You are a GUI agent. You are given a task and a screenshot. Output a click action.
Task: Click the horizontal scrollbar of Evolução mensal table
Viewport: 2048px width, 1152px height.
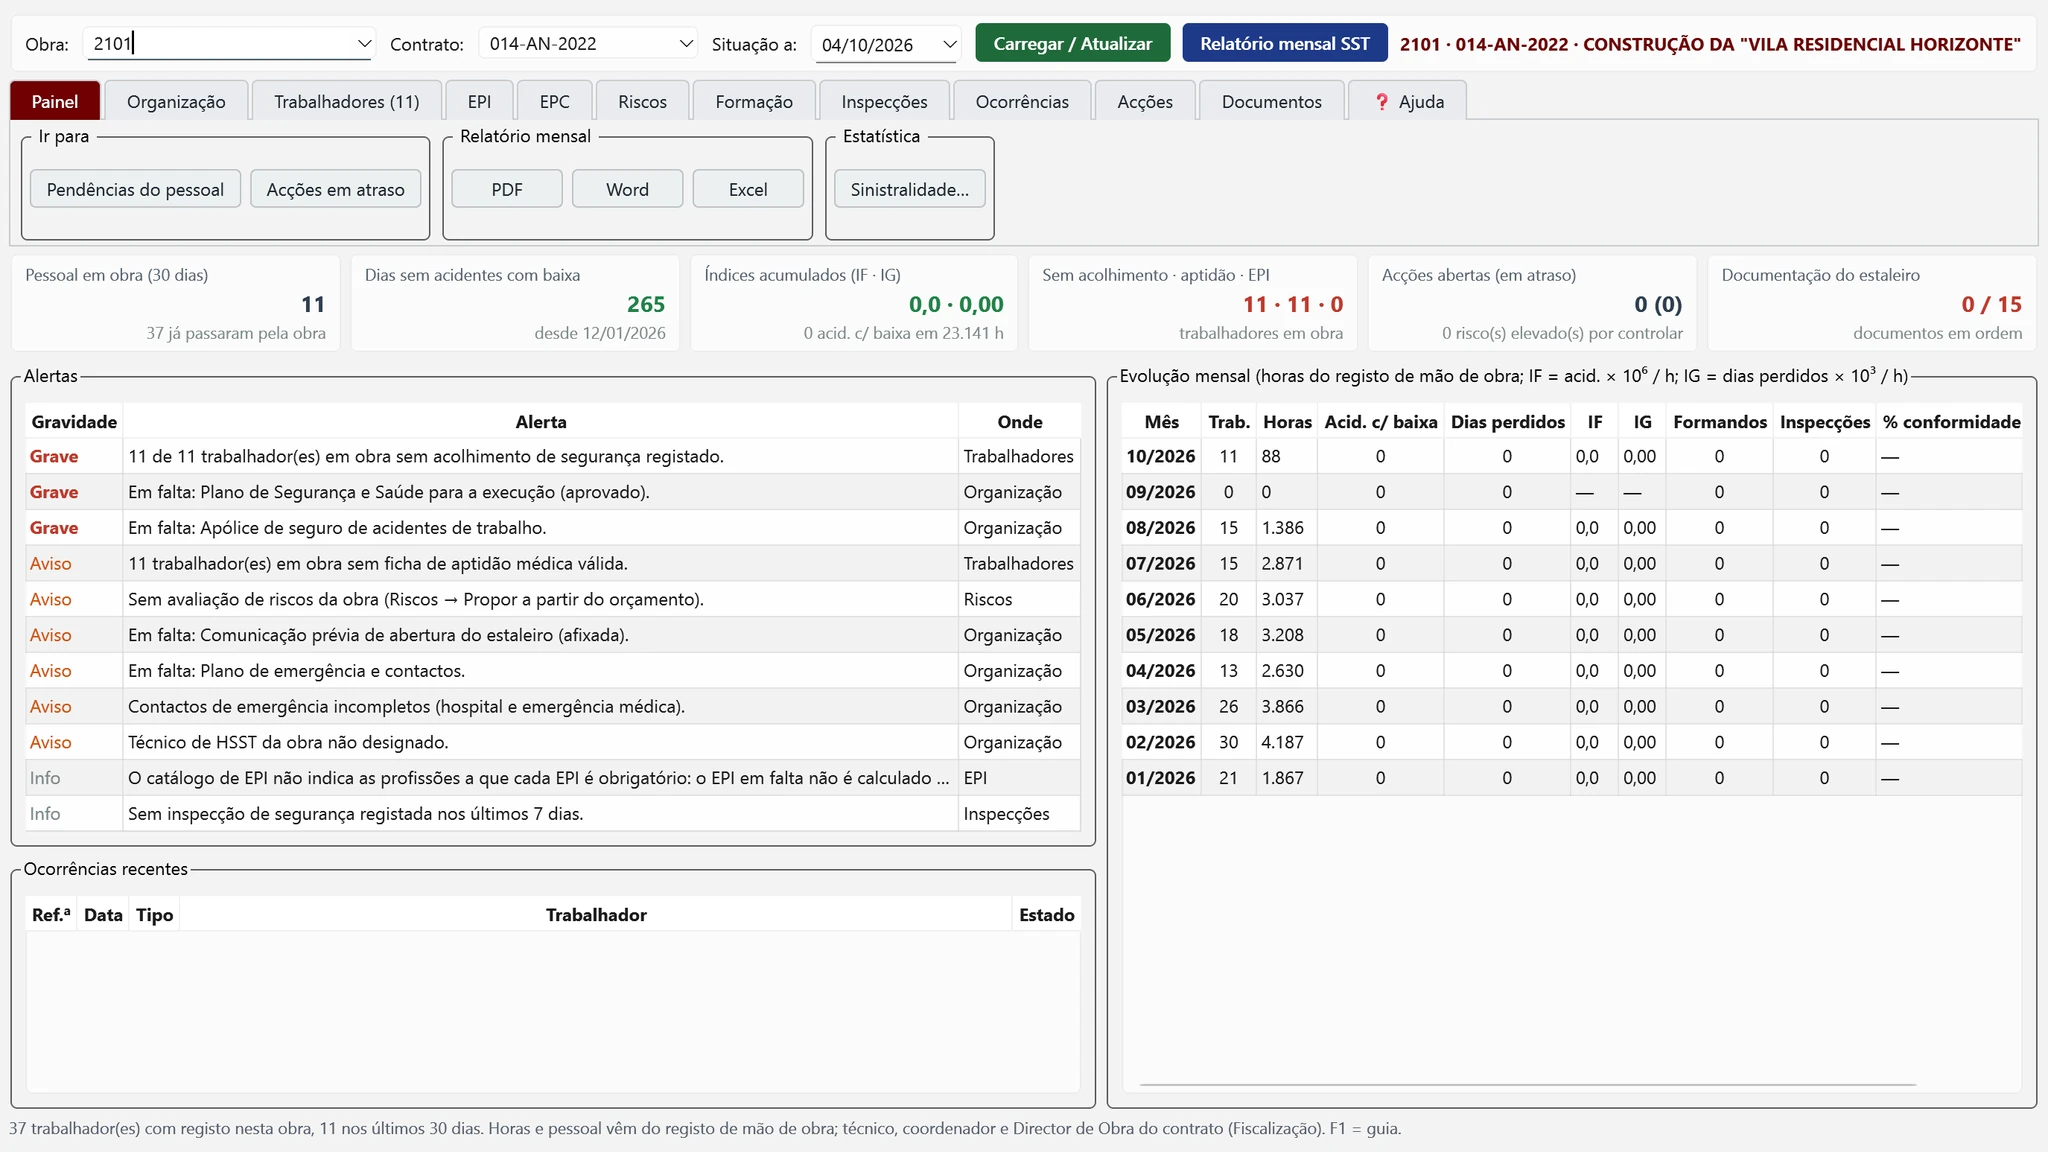(x=1527, y=1084)
